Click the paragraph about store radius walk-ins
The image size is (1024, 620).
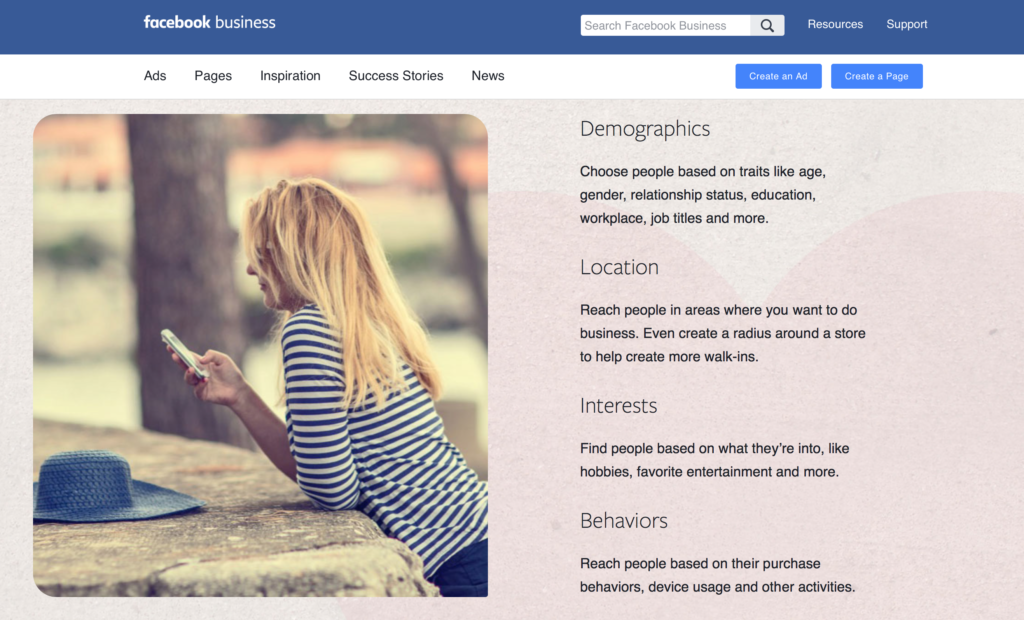pos(722,333)
